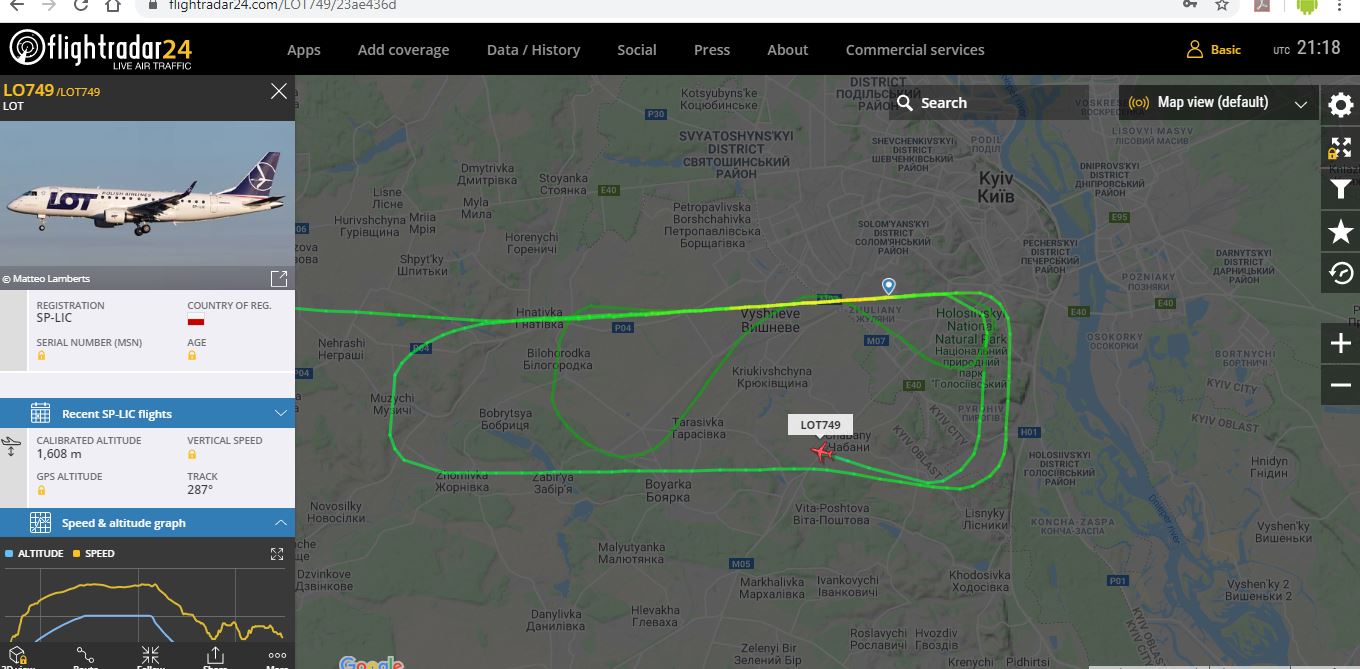The width and height of the screenshot is (1360, 669).
Task: Open the map filter funnel icon
Action: pyautogui.click(x=1341, y=188)
